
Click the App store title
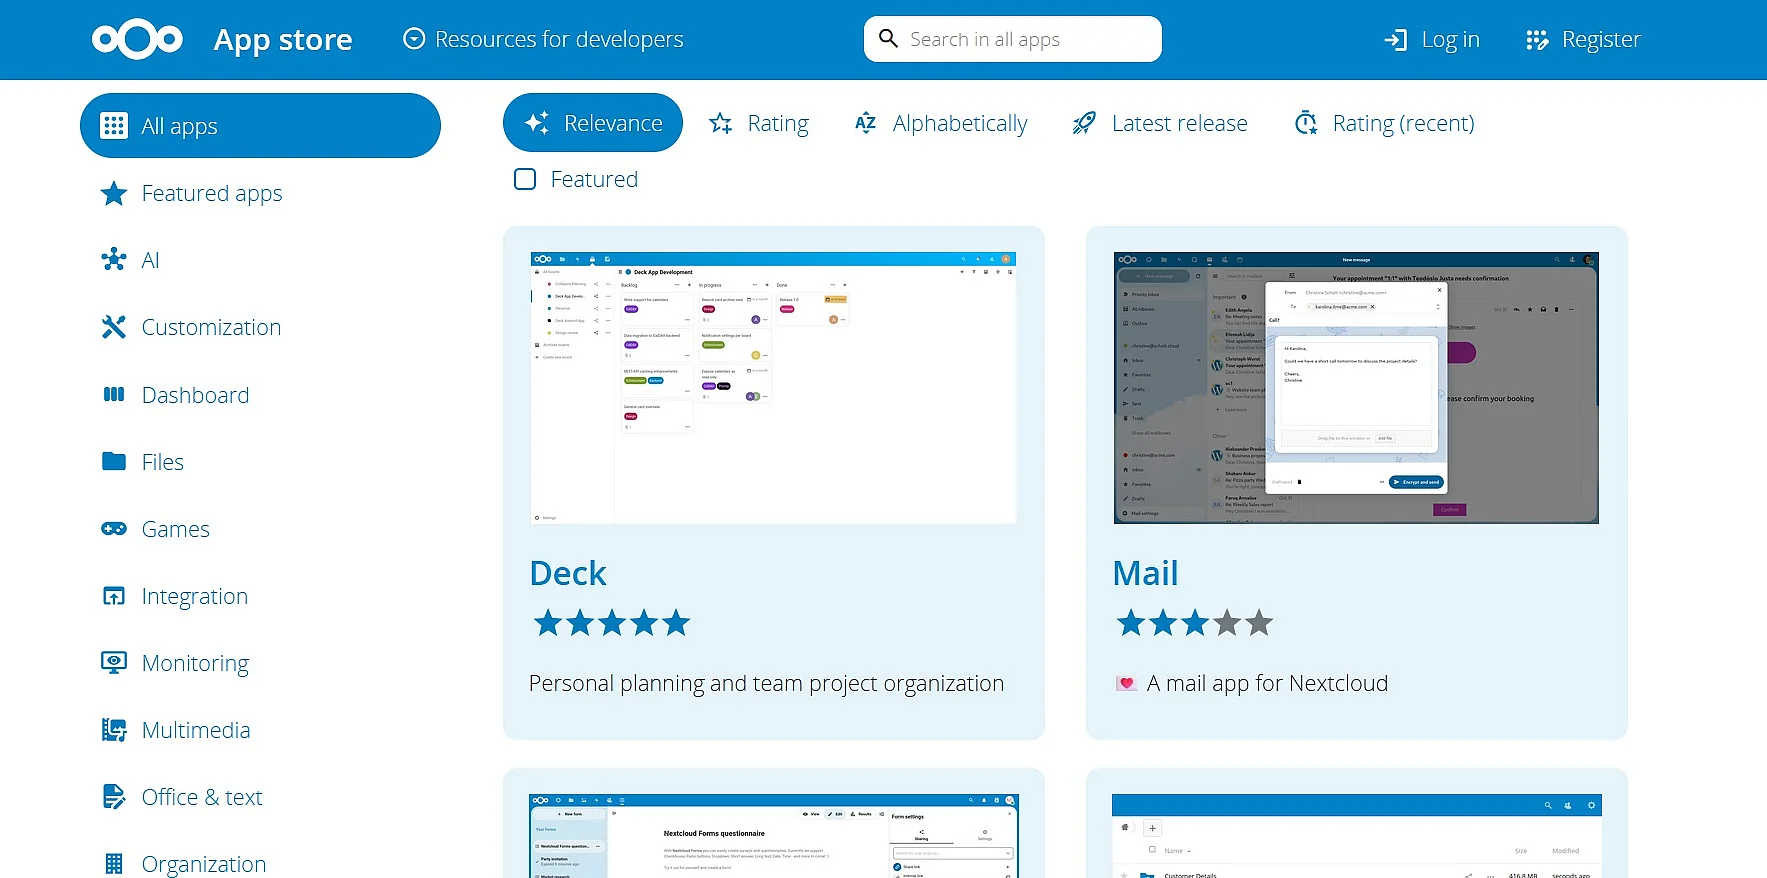pyautogui.click(x=283, y=40)
